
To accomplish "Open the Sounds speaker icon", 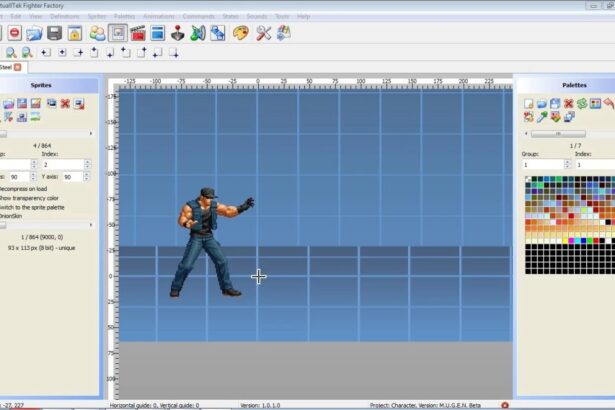I will (198, 33).
